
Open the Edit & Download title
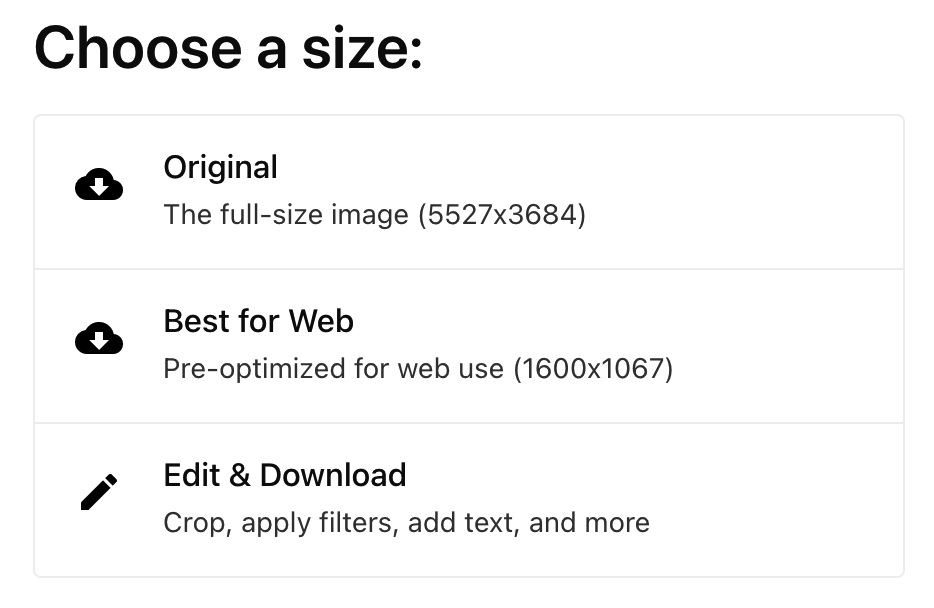tap(284, 474)
